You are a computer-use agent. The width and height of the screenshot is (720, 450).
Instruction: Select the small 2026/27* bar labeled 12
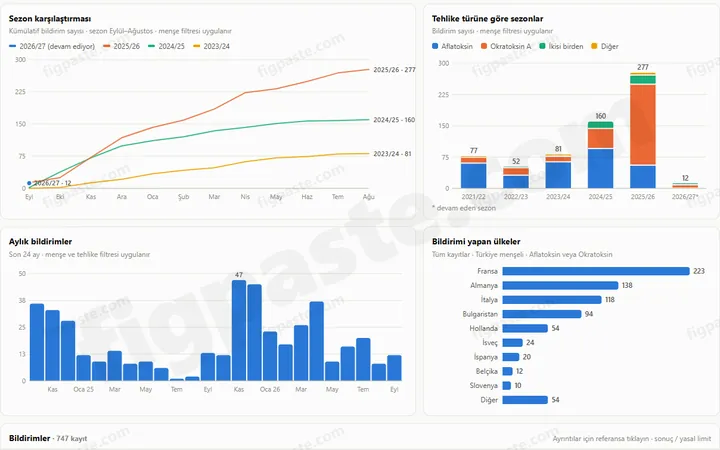(685, 186)
